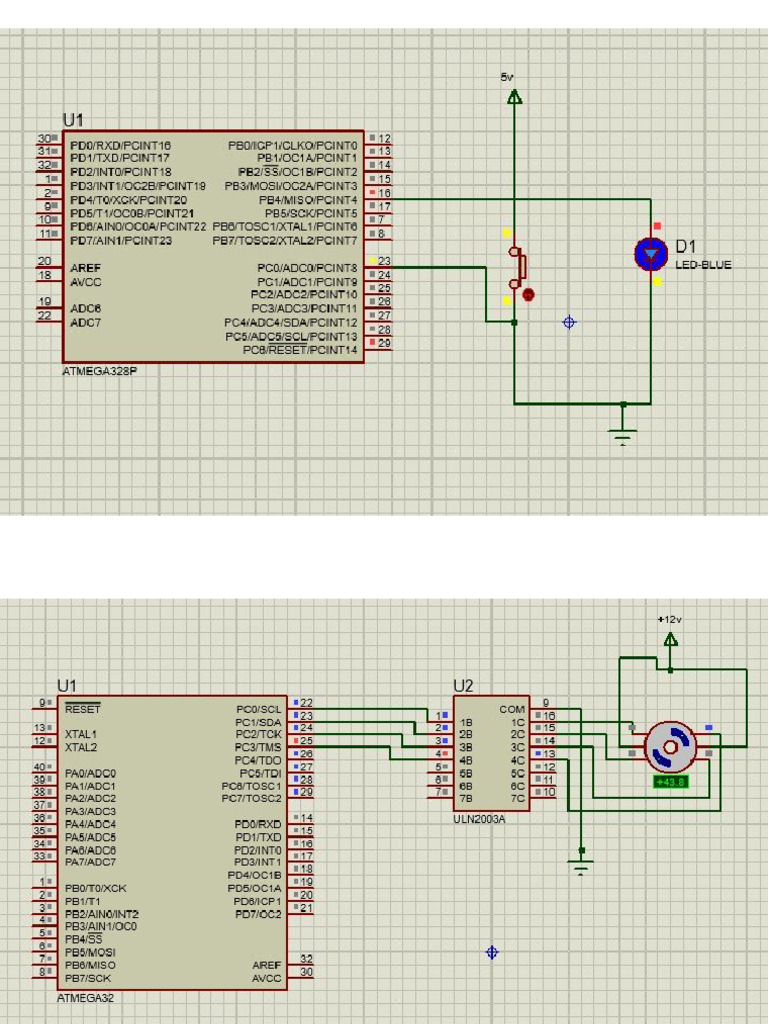Click the ADC7 pin label
Image resolution: width=768 pixels, height=1024 pixels.
(86, 323)
